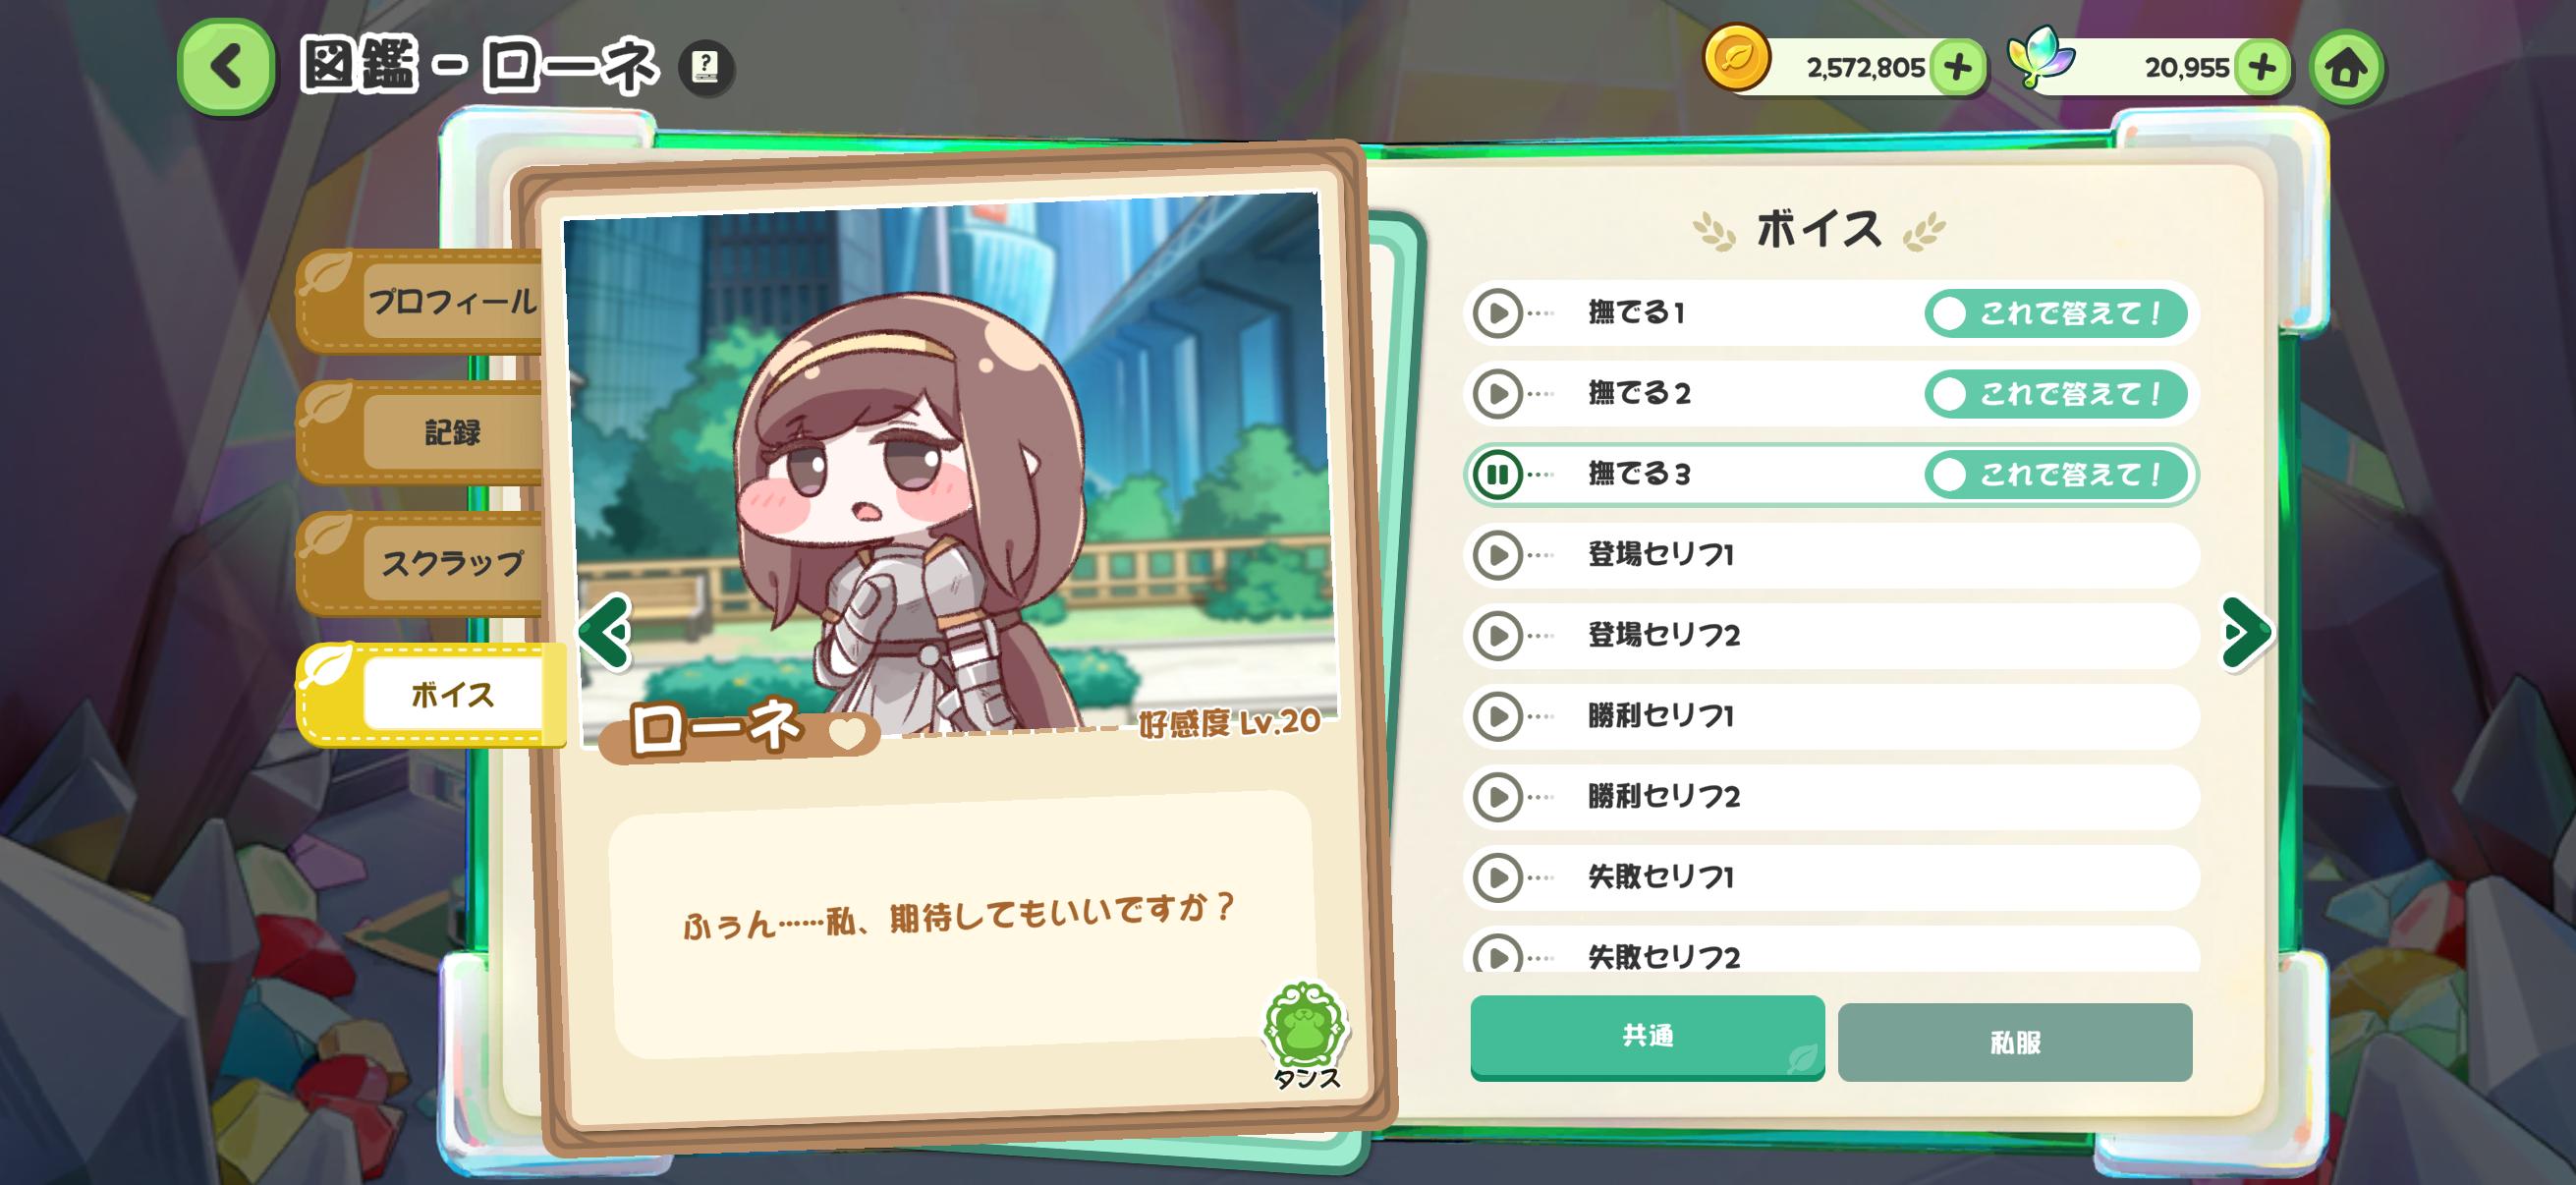Image resolution: width=2576 pixels, height=1185 pixels.
Task: Show previous character with left chevron
Action: pyautogui.click(x=605, y=632)
